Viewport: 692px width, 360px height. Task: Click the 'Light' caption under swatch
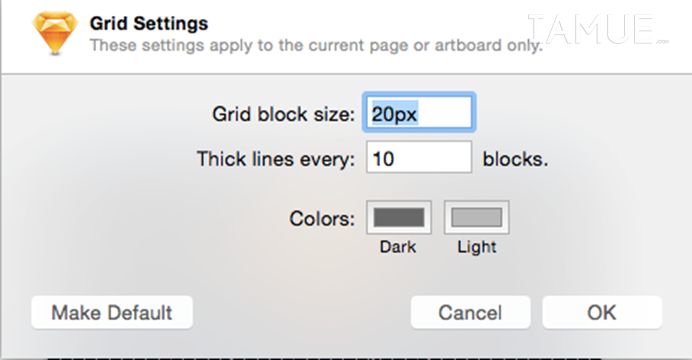tap(477, 247)
